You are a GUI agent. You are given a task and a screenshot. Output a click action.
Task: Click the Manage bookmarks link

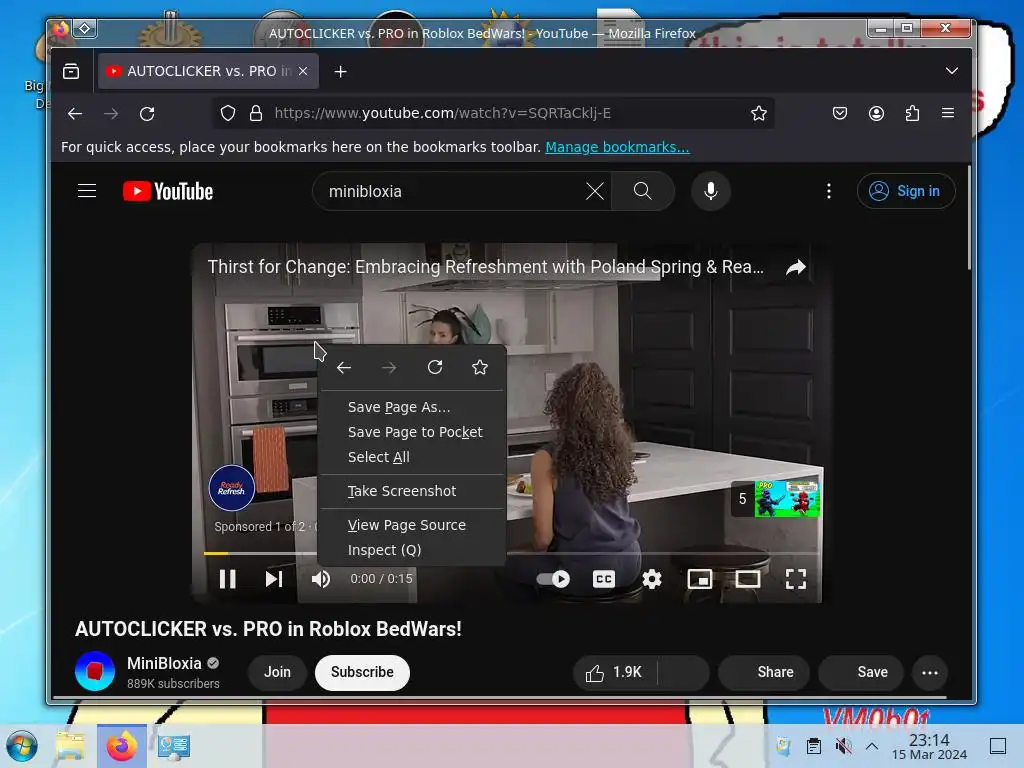pyautogui.click(x=617, y=147)
